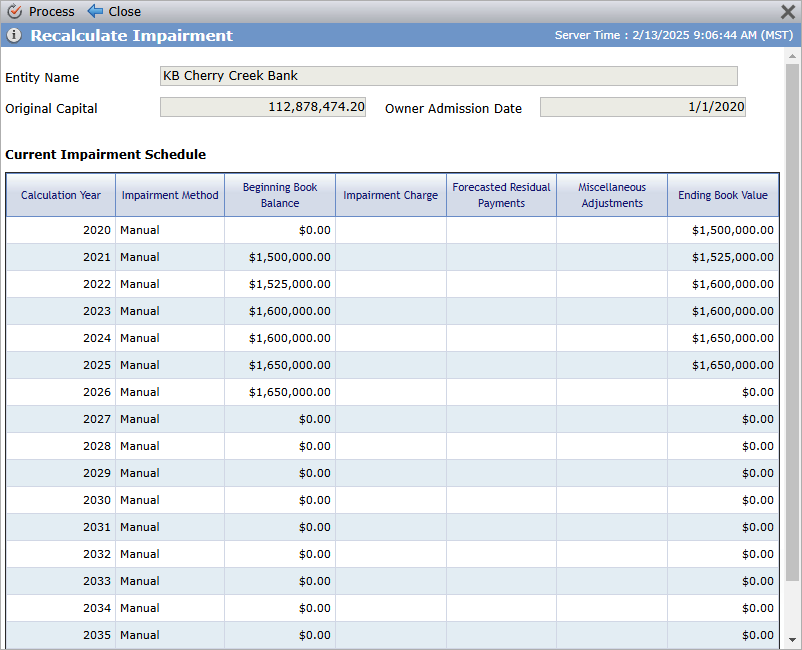Click the Recalculate Impairment title
Viewport: 802px width, 650px height.
(x=131, y=35)
